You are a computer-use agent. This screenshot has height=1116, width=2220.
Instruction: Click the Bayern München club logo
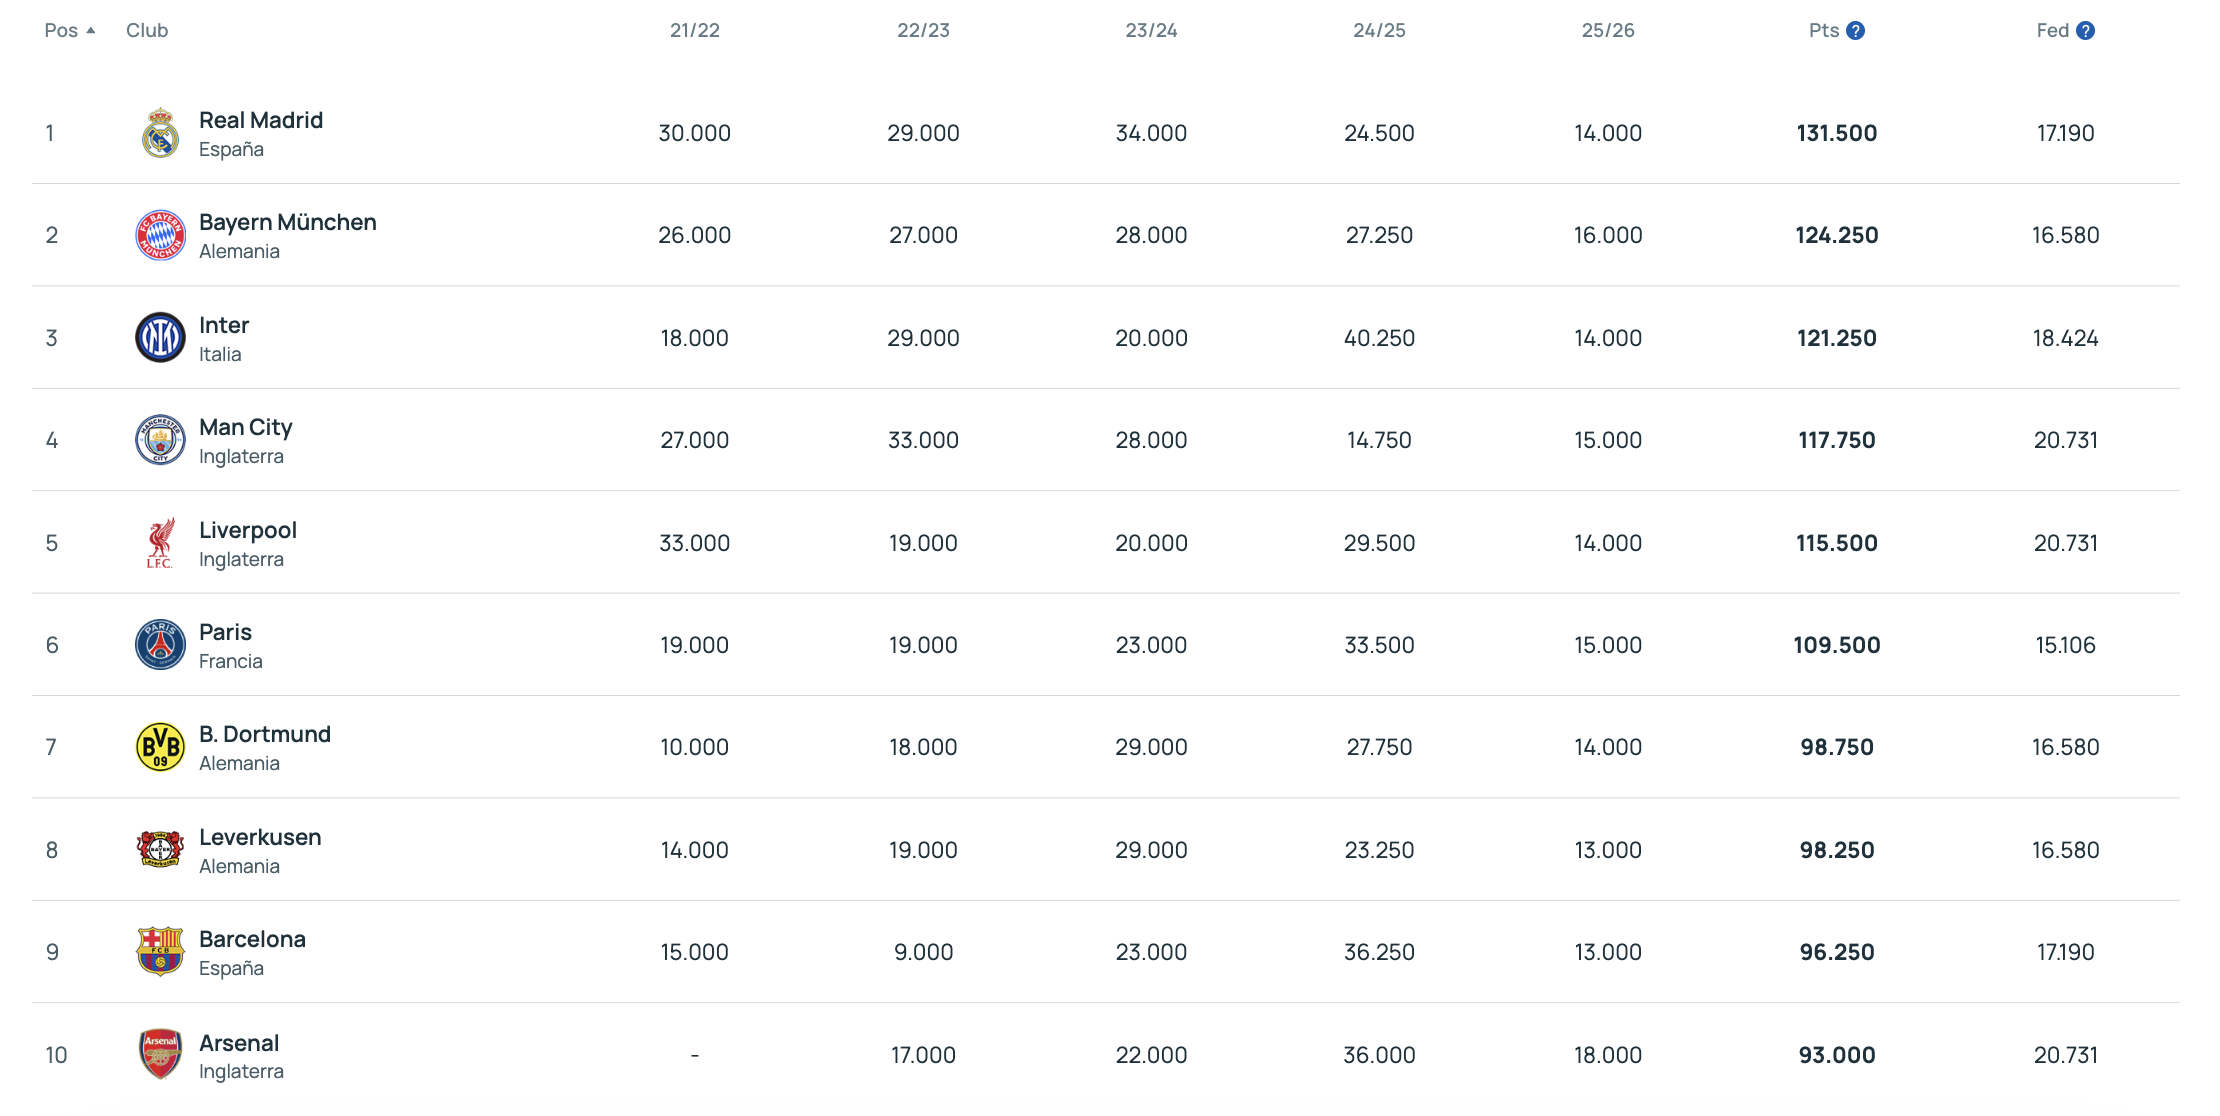160,236
